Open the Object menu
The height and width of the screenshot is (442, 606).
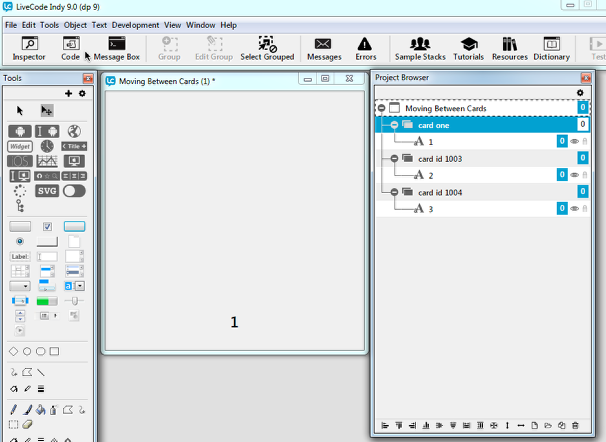point(75,25)
